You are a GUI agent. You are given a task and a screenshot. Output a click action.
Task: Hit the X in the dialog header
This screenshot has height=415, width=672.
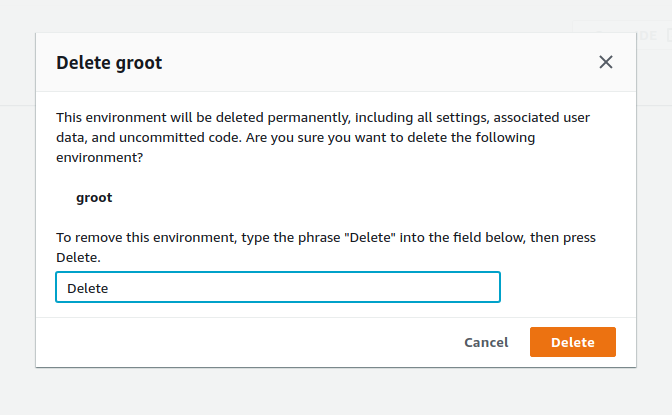[x=605, y=62]
